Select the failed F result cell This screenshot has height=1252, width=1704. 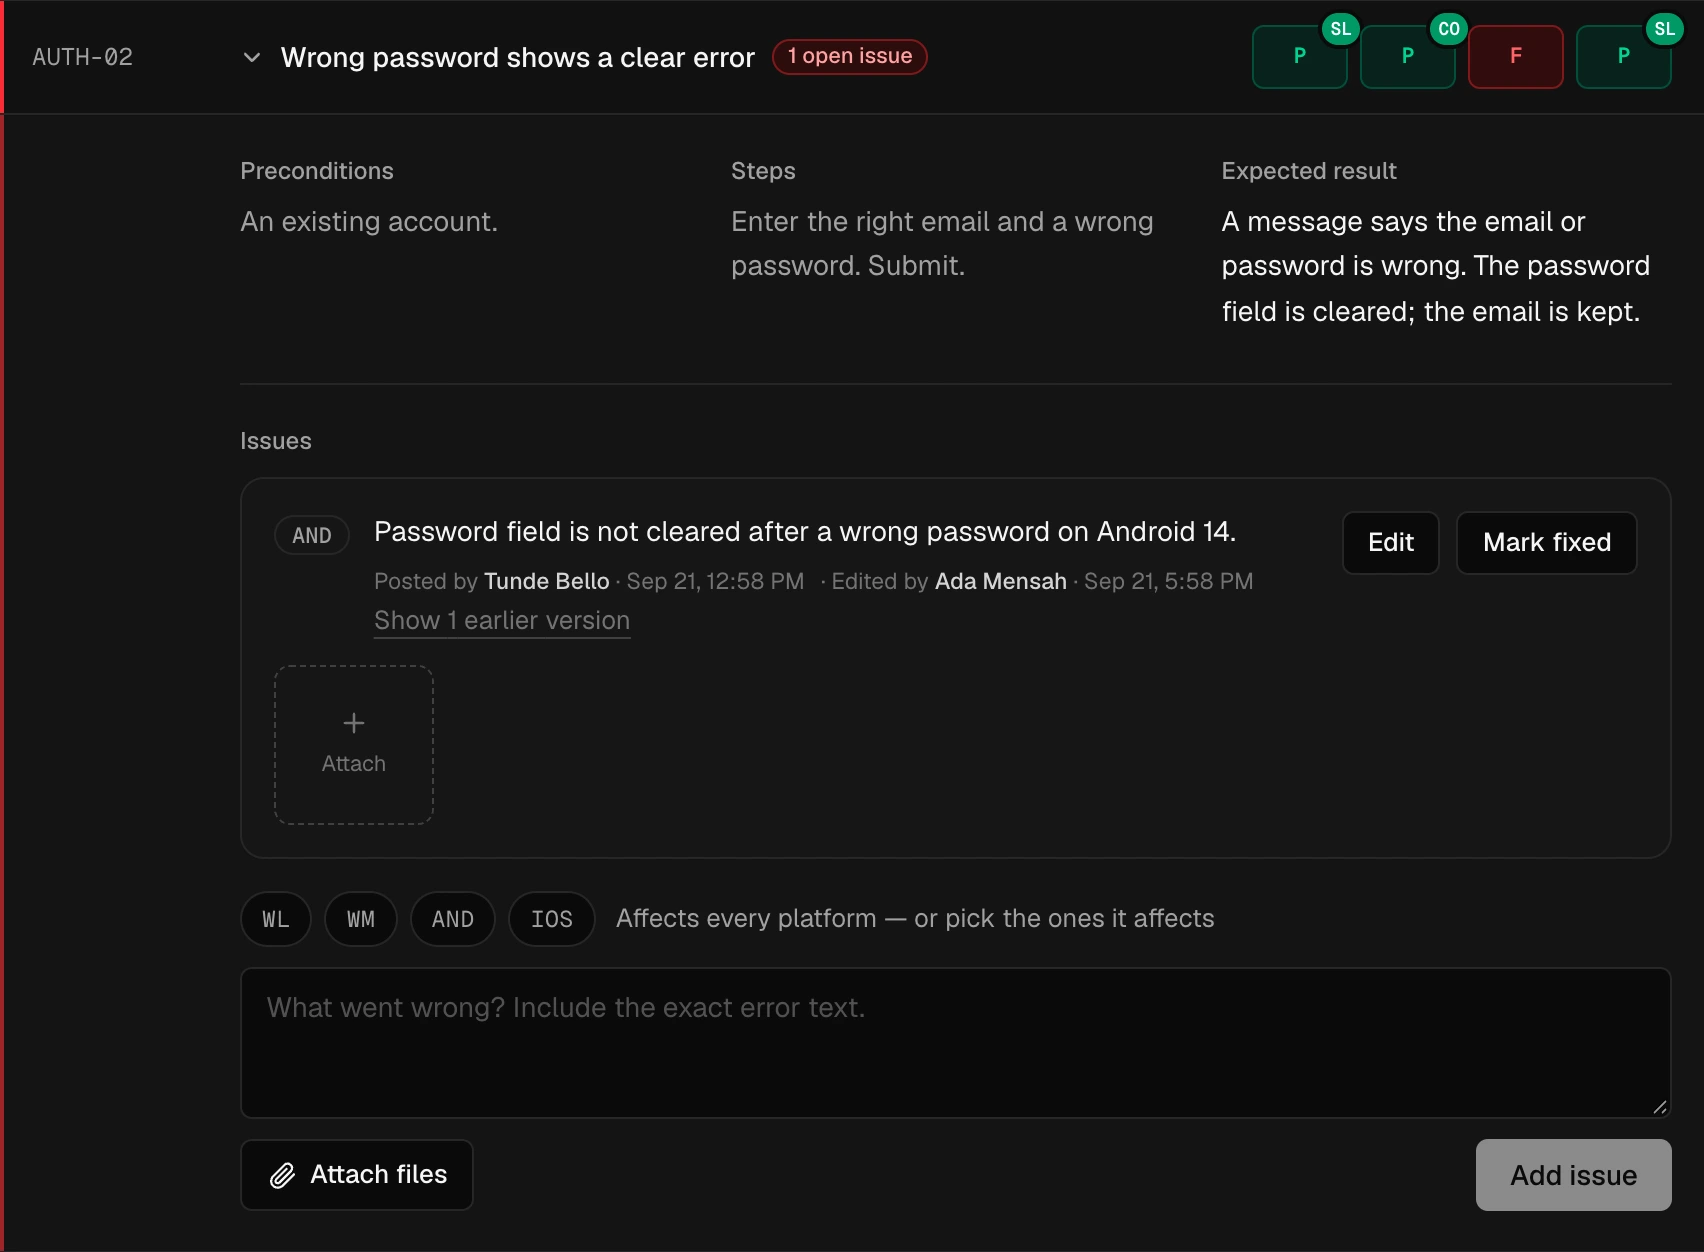click(1515, 57)
